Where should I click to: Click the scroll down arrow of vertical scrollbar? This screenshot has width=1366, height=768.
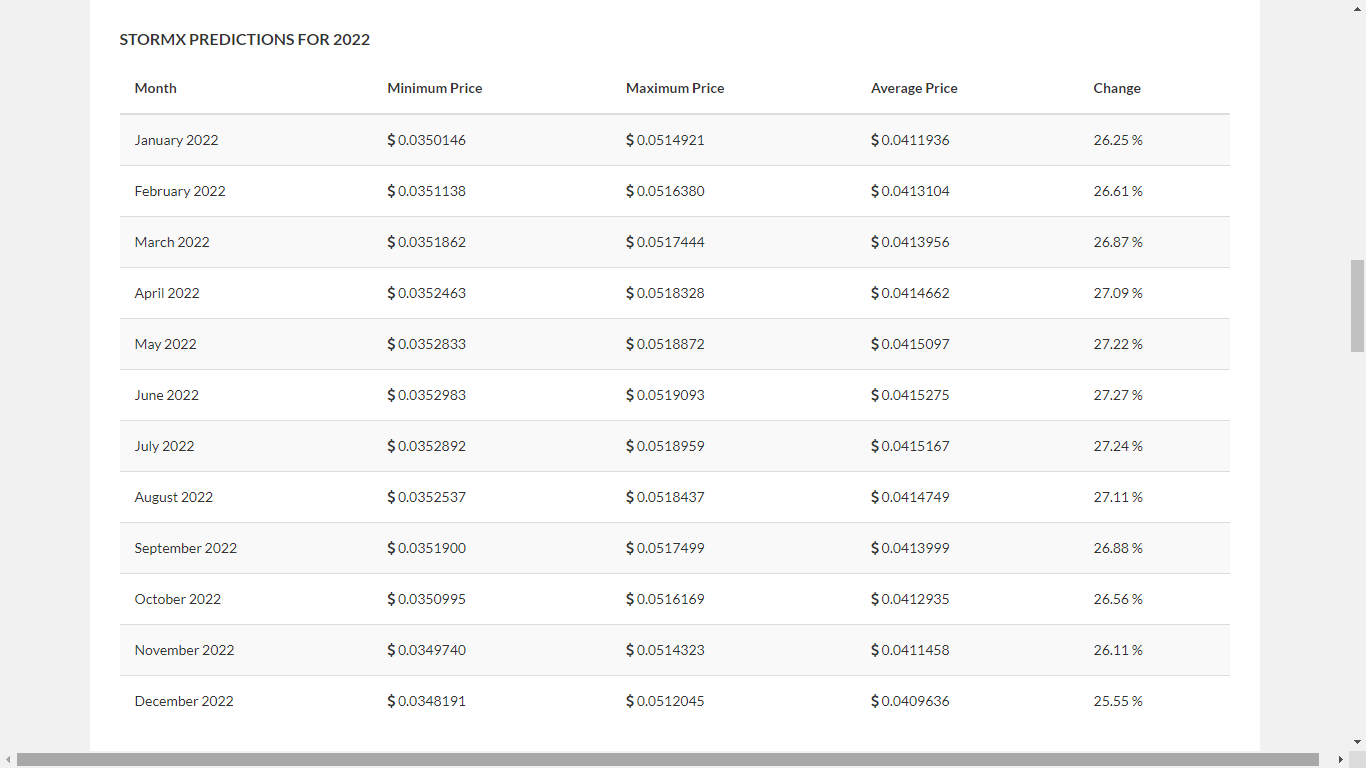coord(1357,742)
